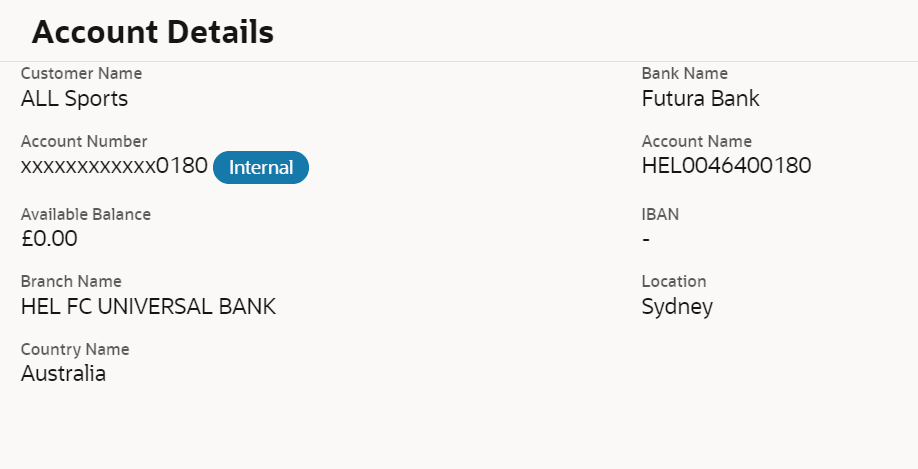918x469 pixels.
Task: Click the Branch Name label
Action: (x=71, y=282)
